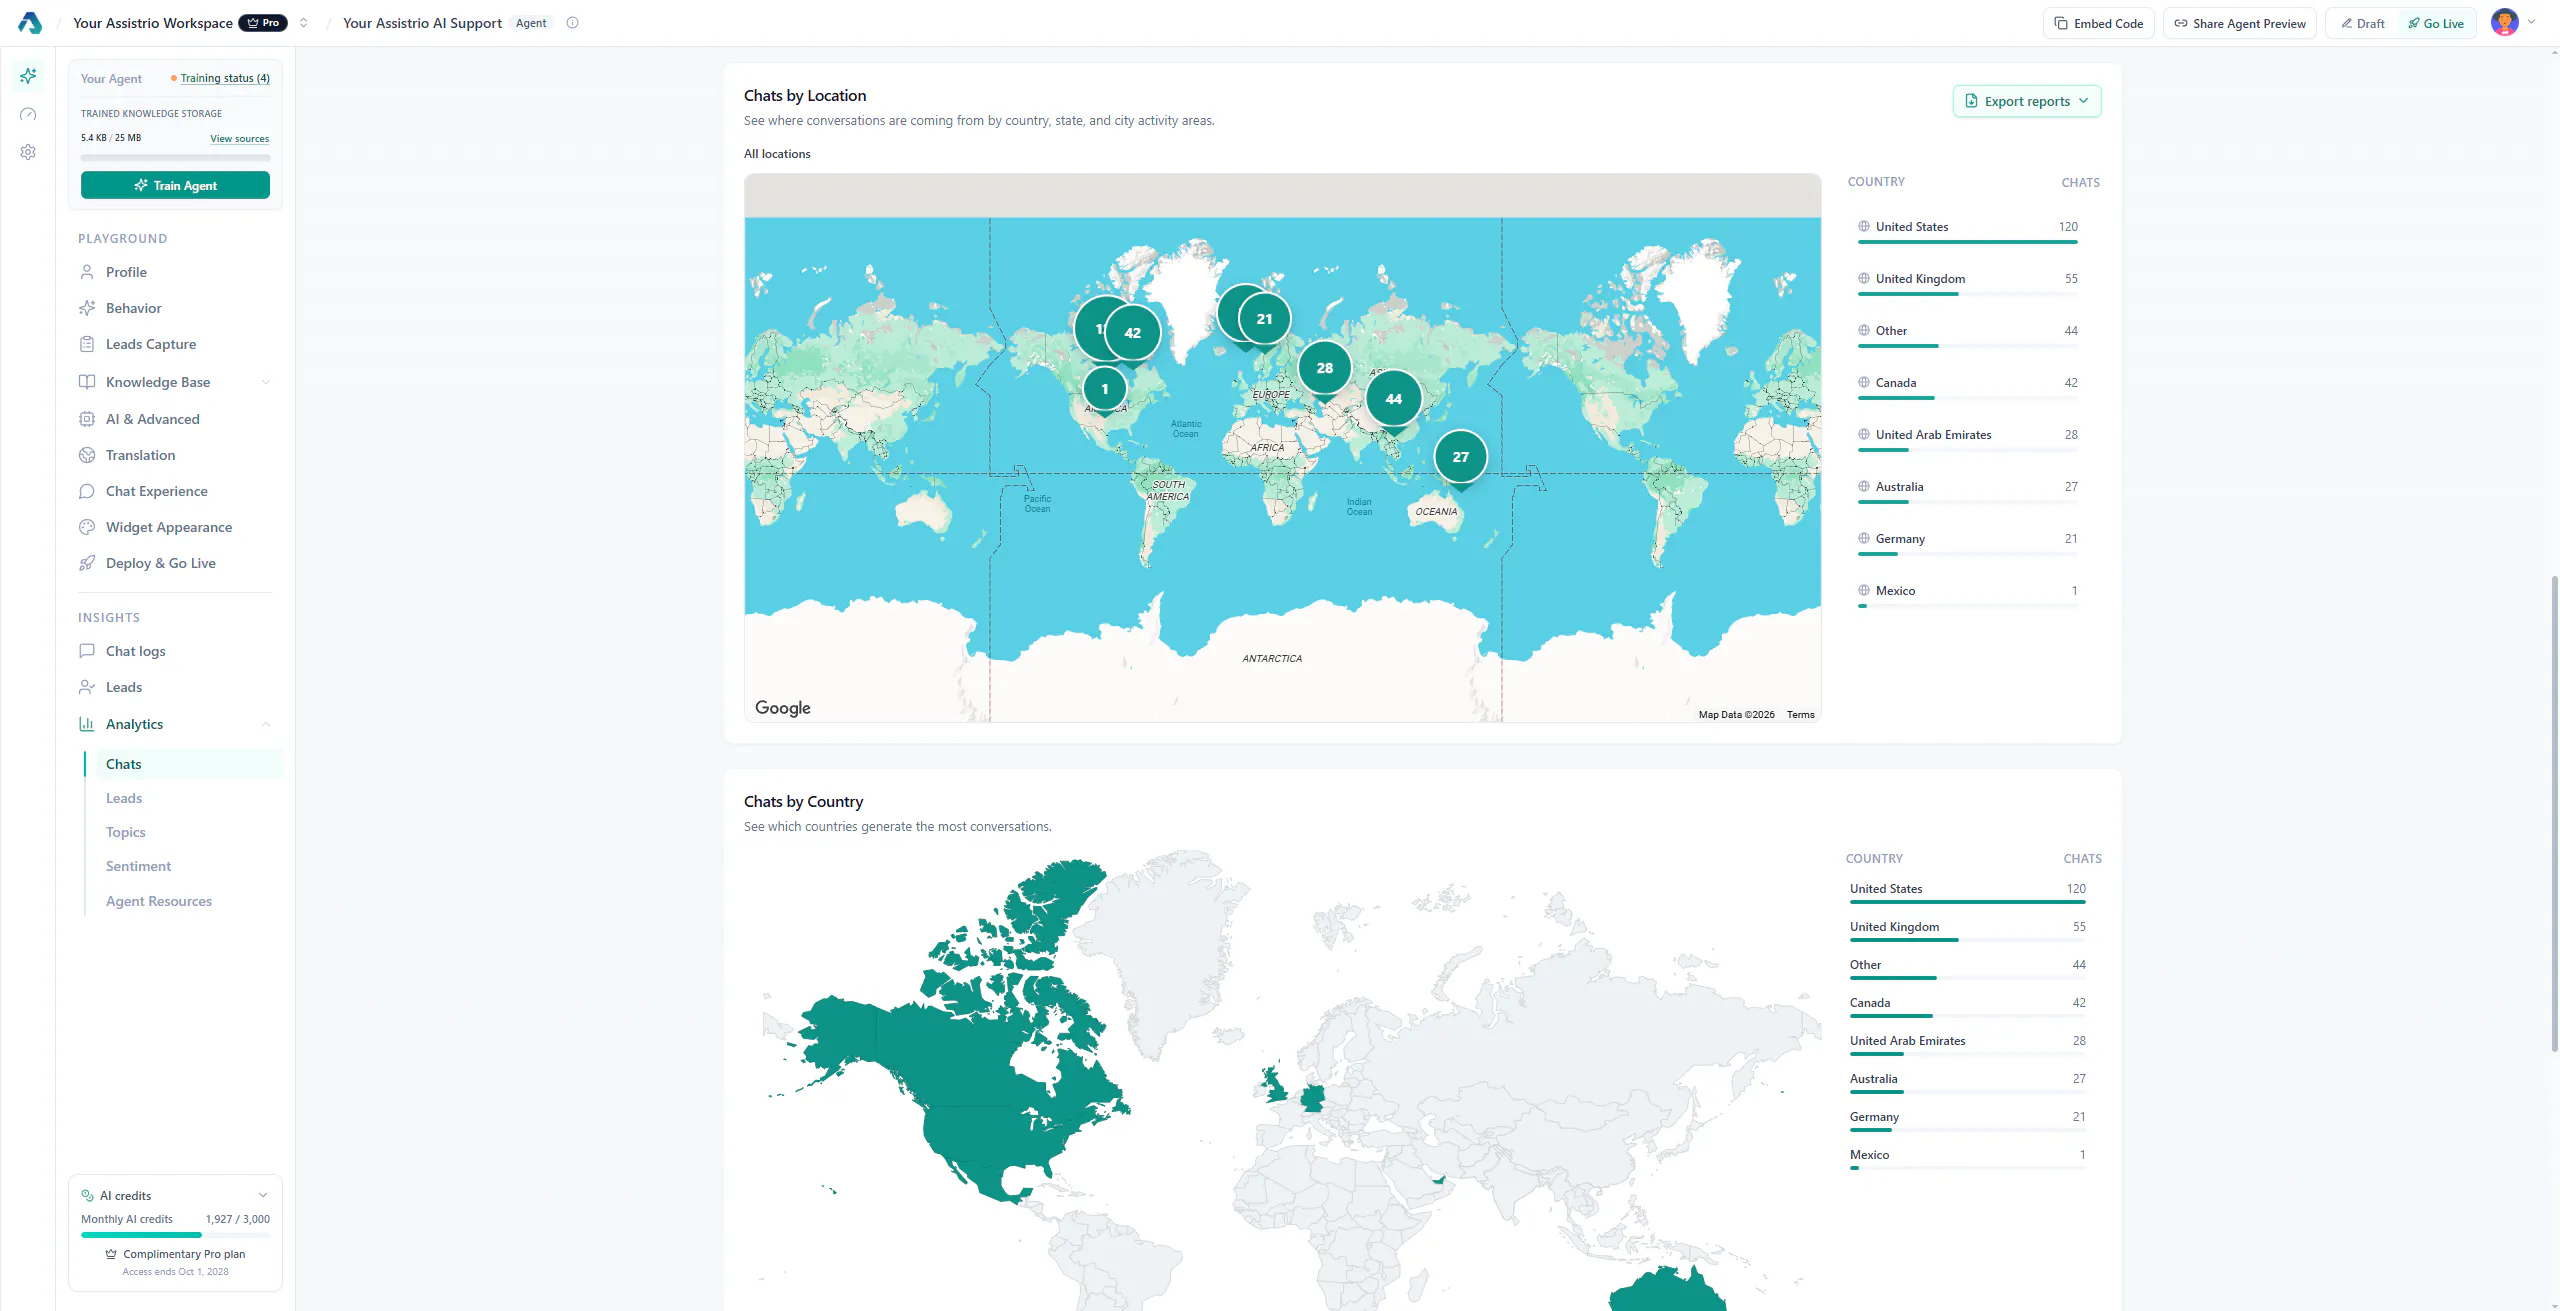Click the page vertical scrollbar
The width and height of the screenshot is (2560, 1311).
pyautogui.click(x=2554, y=813)
